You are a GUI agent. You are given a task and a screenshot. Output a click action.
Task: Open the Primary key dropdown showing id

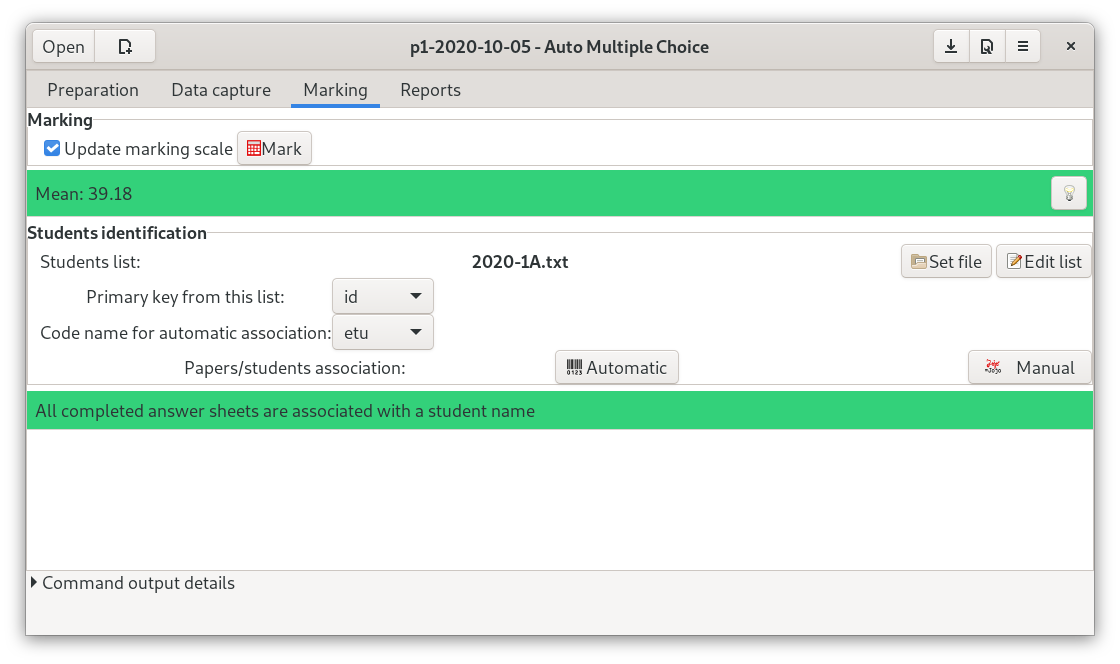point(382,297)
